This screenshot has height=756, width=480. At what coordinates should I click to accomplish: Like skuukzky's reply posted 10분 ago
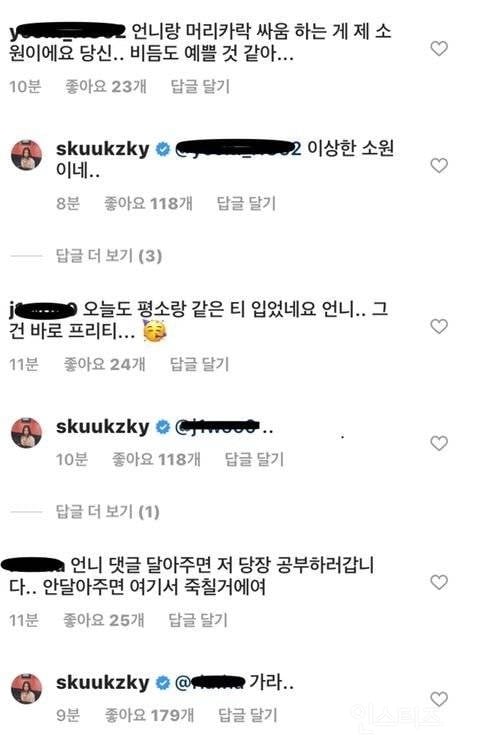(439, 443)
